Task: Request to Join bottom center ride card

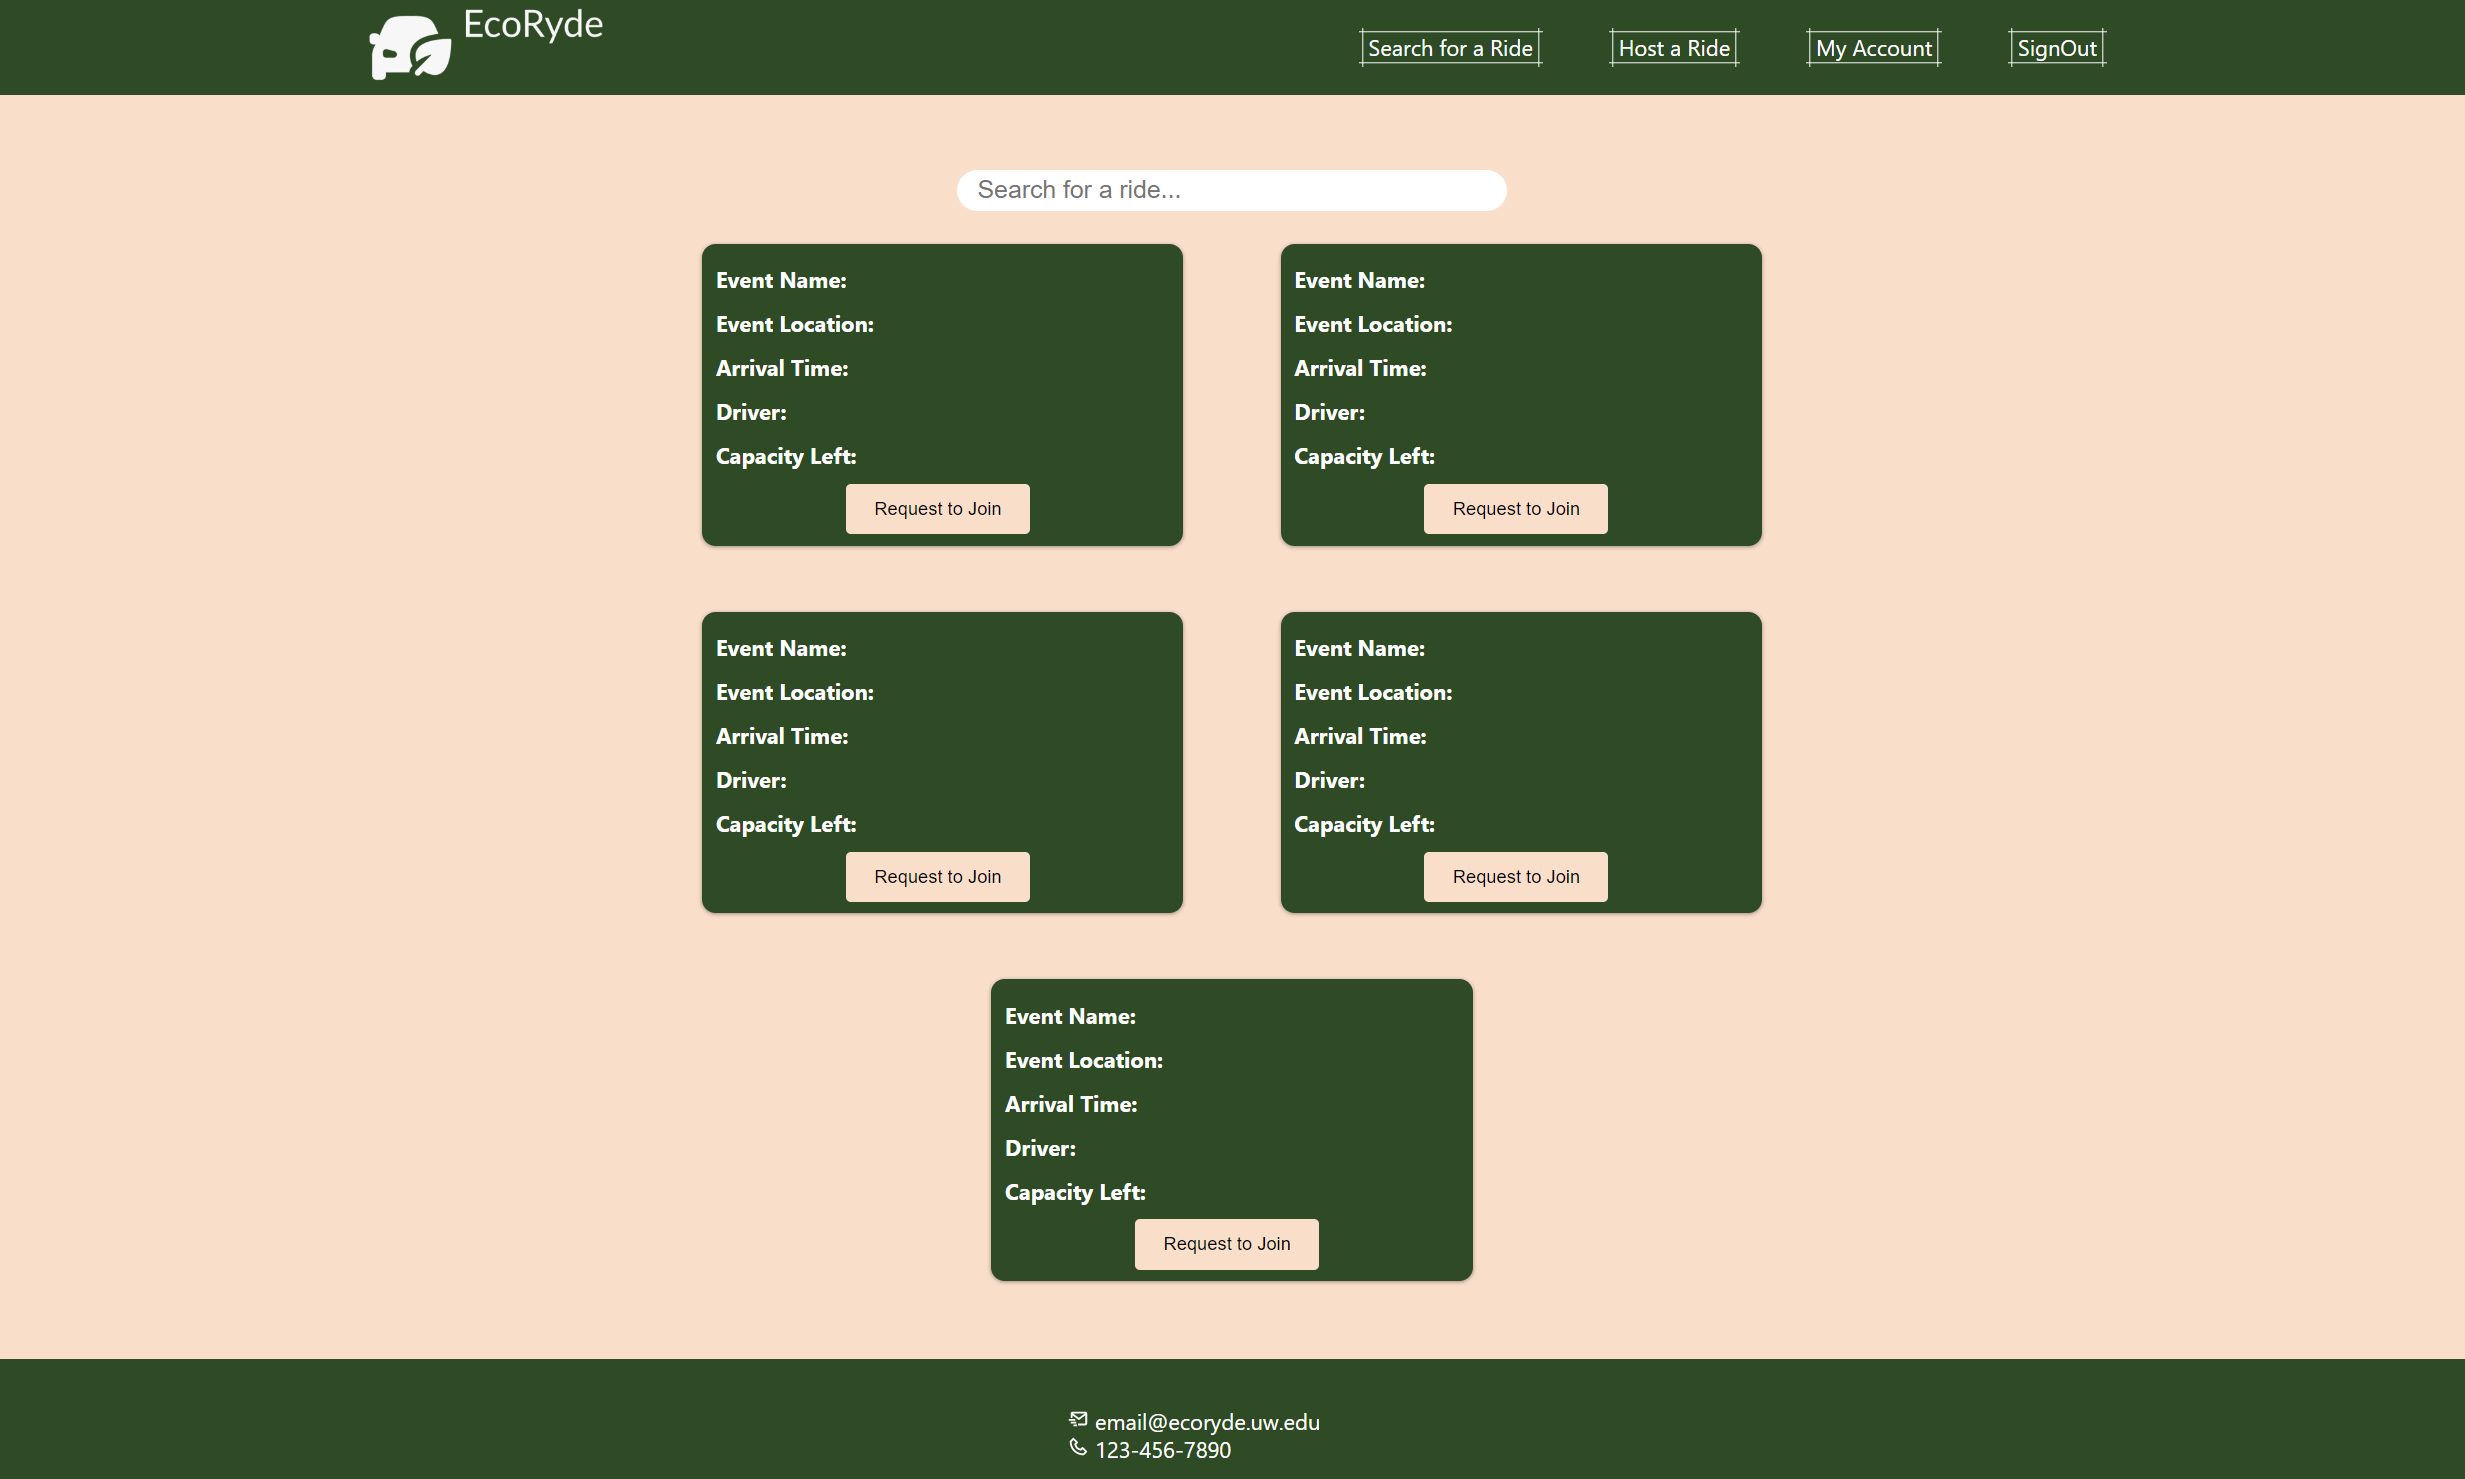Action: 1226,1244
